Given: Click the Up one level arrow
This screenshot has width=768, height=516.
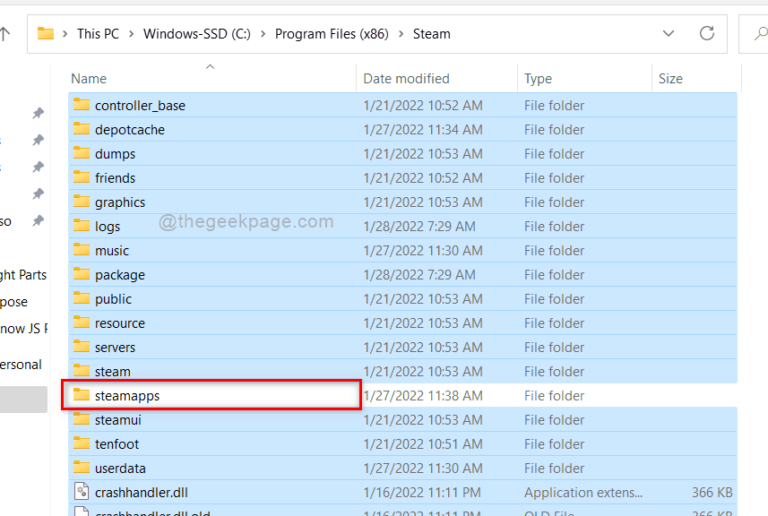Looking at the screenshot, I should 5,34.
